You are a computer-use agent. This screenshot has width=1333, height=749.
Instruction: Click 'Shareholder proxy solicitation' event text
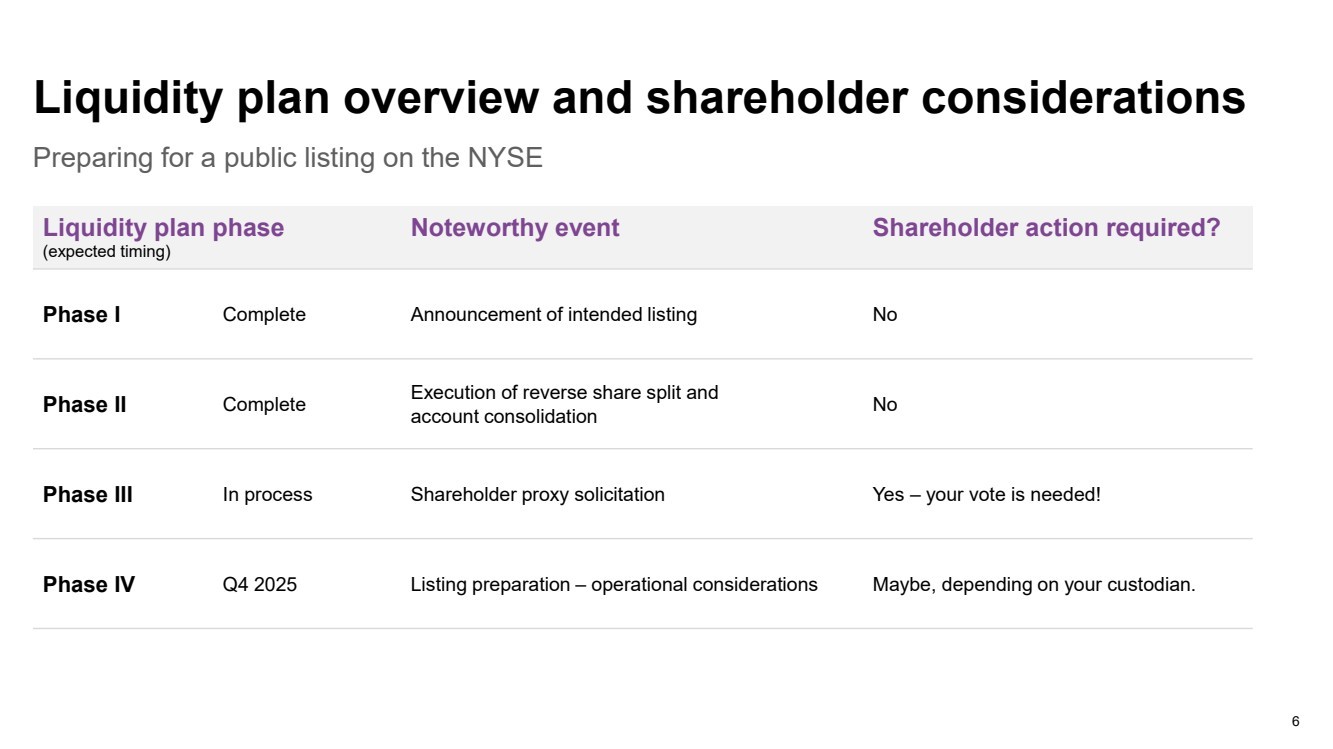tap(538, 495)
